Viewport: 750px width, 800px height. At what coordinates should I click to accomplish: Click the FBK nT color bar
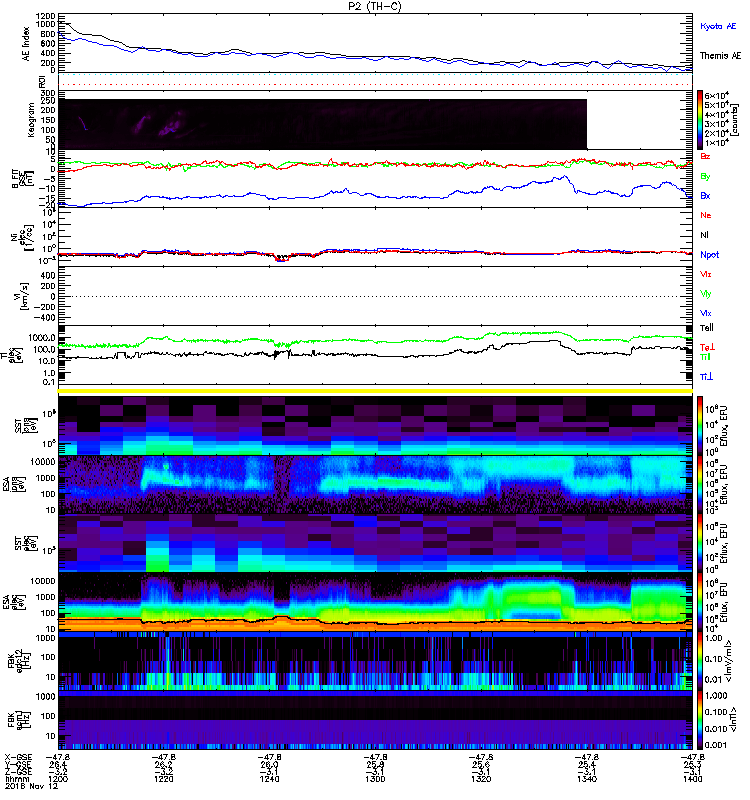pyautogui.click(x=700, y=719)
